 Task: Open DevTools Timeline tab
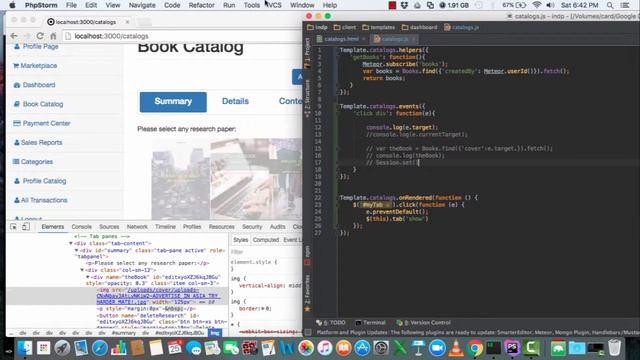pyautogui.click(x=165, y=227)
